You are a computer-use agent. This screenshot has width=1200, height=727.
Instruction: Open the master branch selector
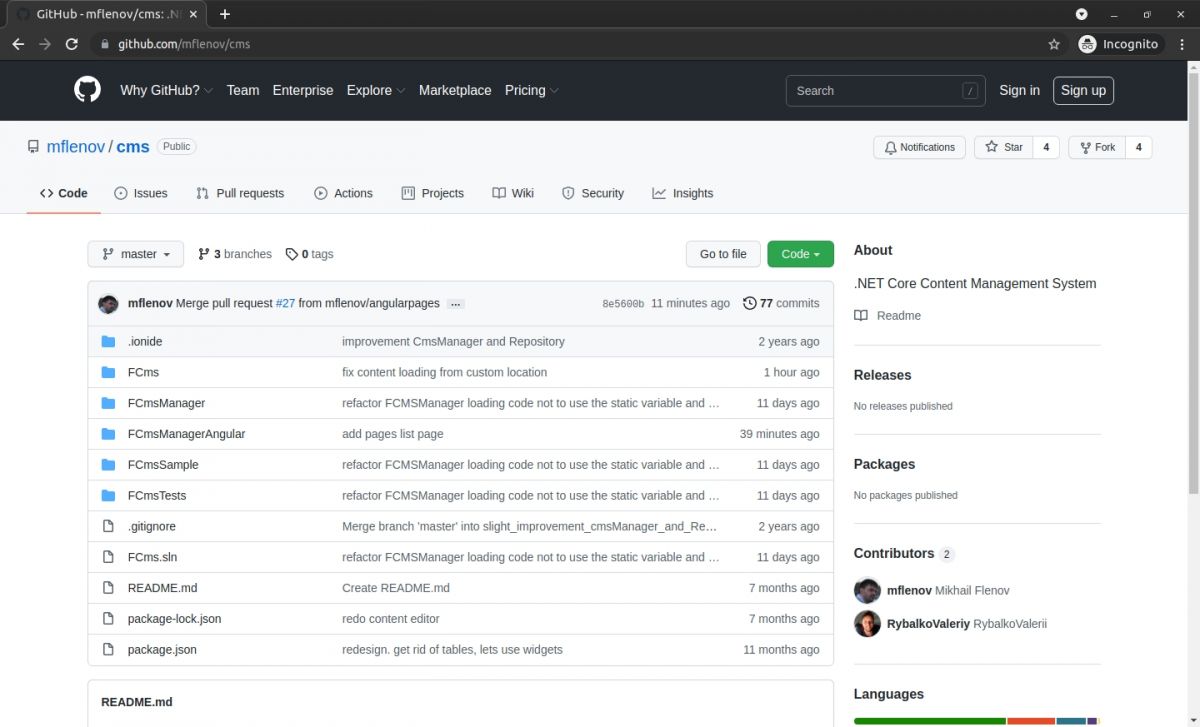click(136, 254)
